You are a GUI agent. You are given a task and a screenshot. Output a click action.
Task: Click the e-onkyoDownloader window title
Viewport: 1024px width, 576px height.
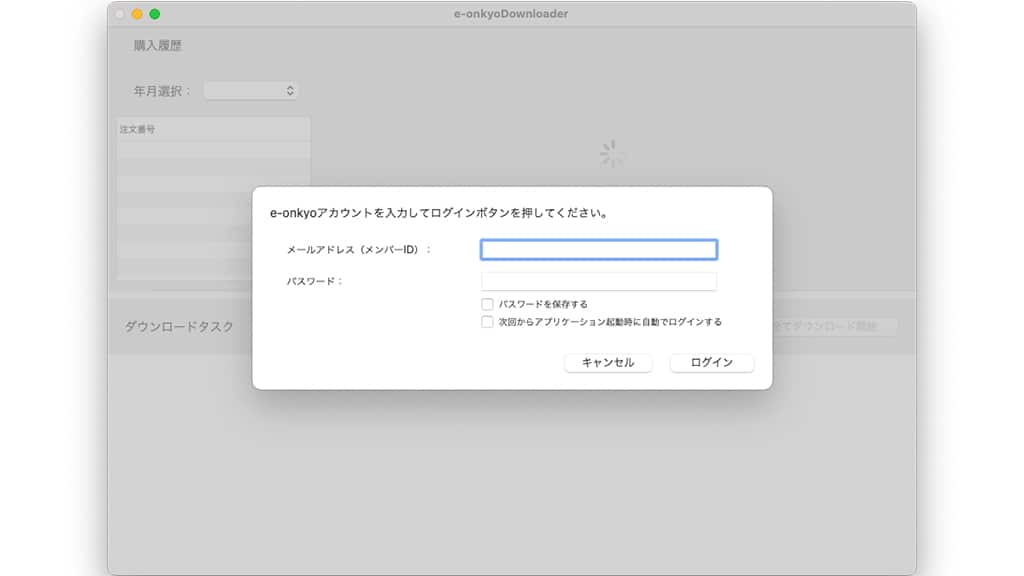[x=511, y=14]
